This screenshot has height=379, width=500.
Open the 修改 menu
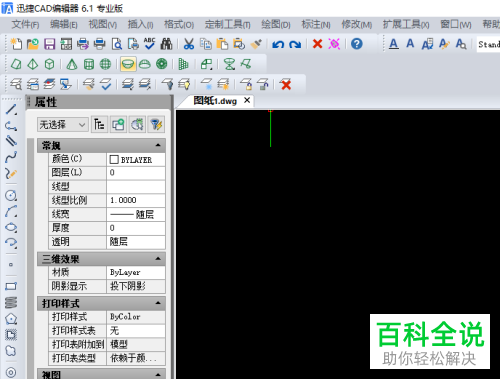click(x=357, y=24)
